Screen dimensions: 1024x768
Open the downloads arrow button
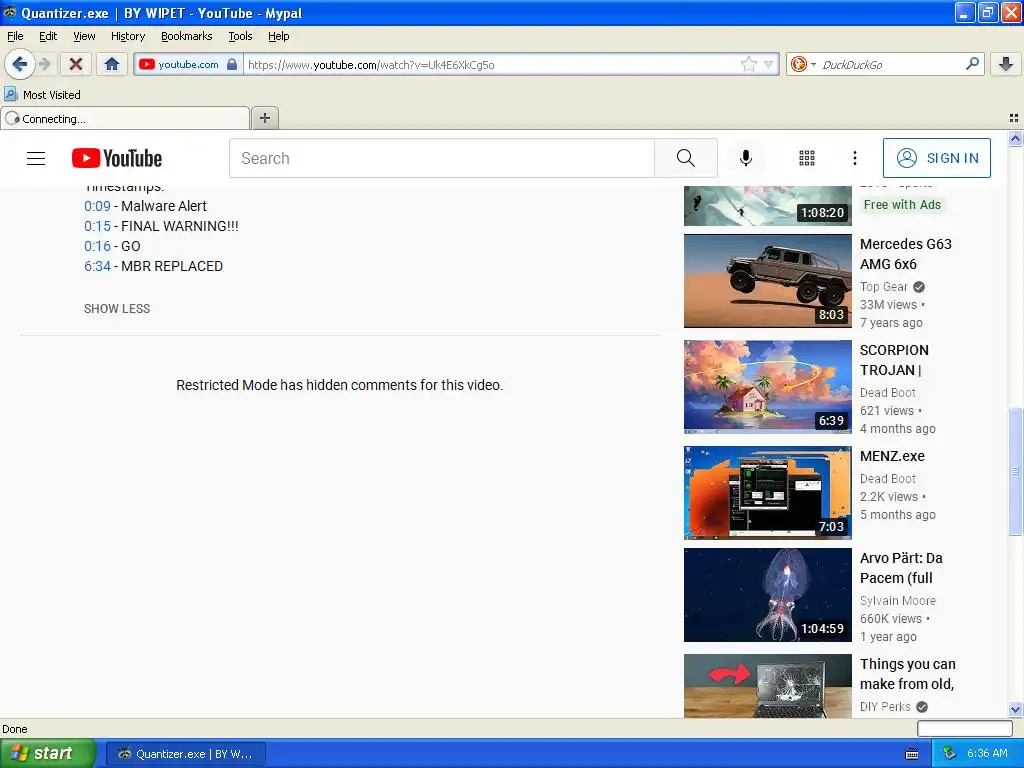pyautogui.click(x=1006, y=64)
